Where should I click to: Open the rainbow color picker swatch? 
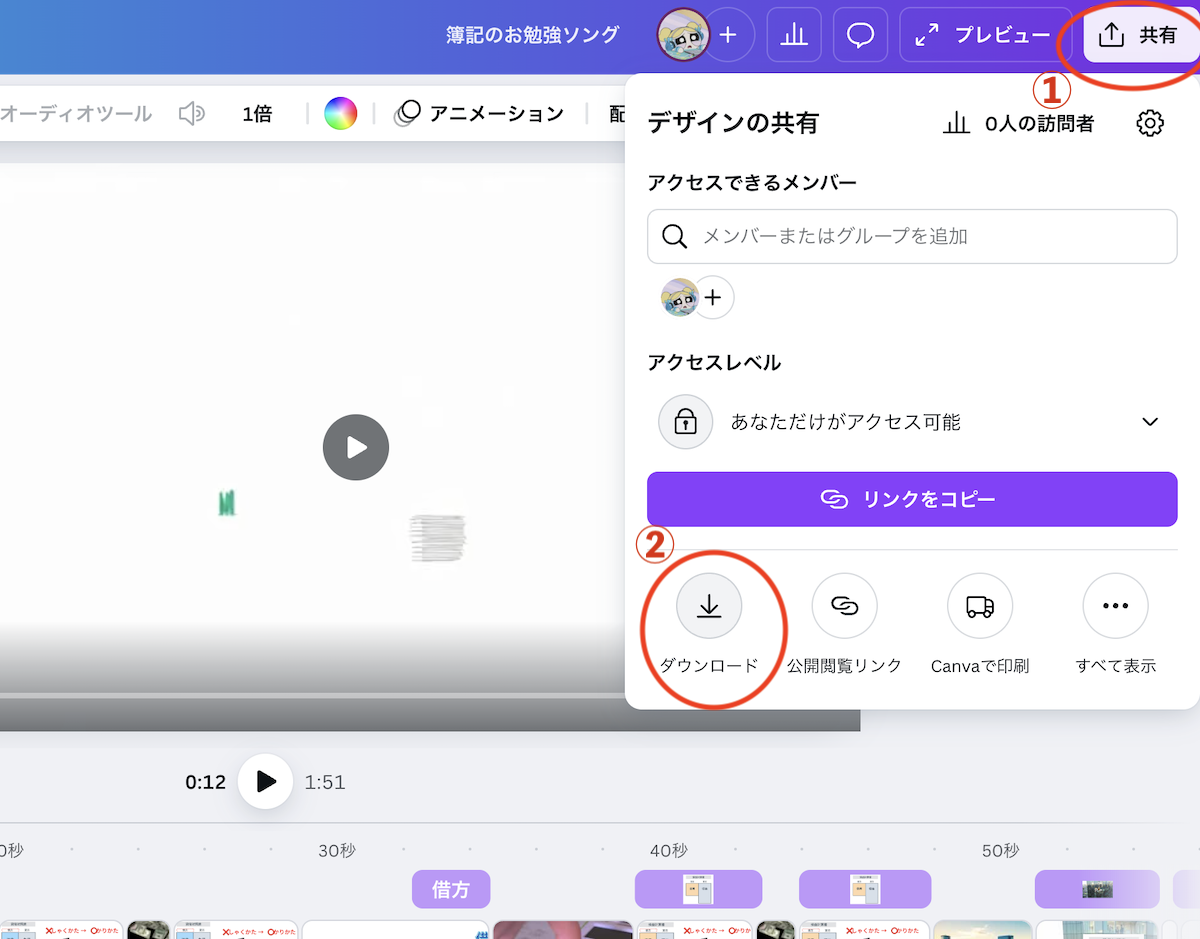click(x=340, y=114)
